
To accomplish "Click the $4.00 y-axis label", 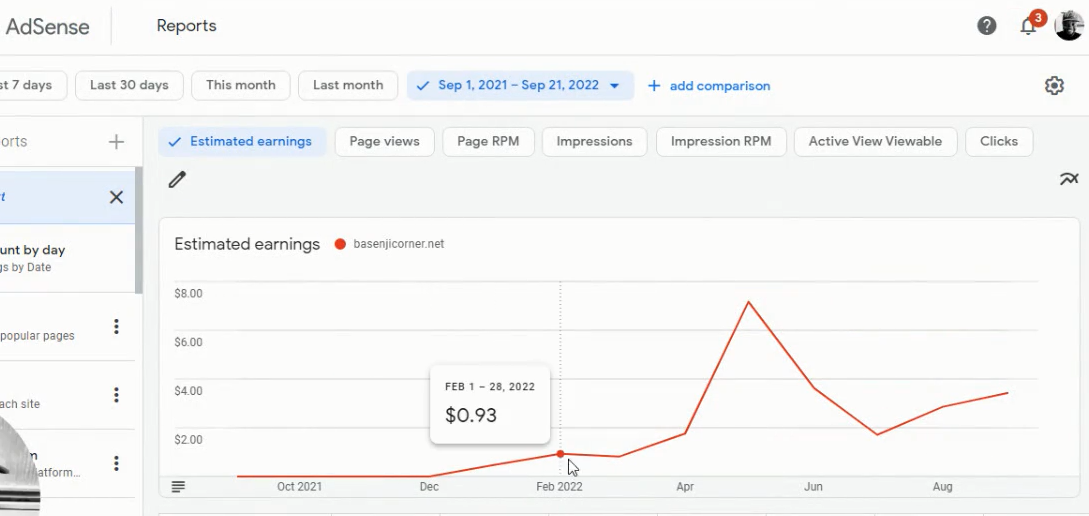I will 188,391.
